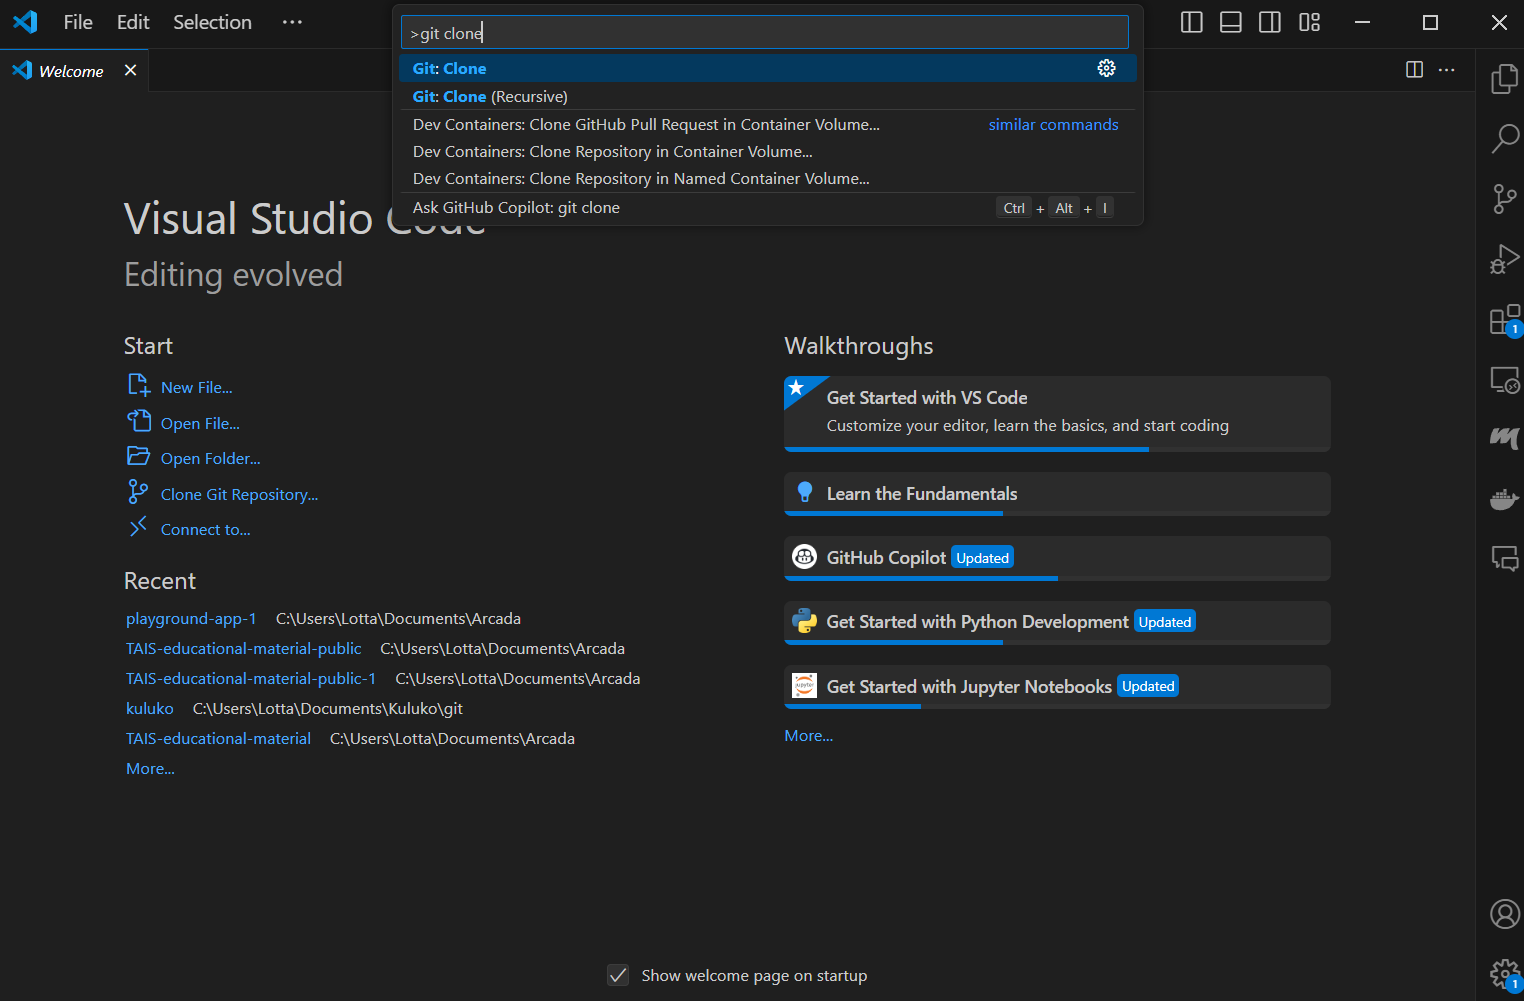Open the Extensions view icon

tap(1504, 320)
